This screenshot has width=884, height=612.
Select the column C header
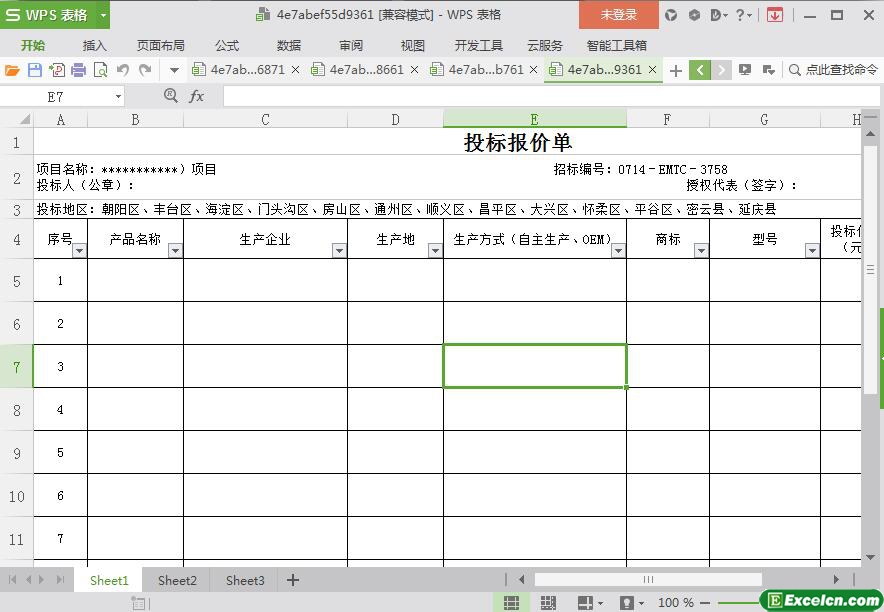265,119
